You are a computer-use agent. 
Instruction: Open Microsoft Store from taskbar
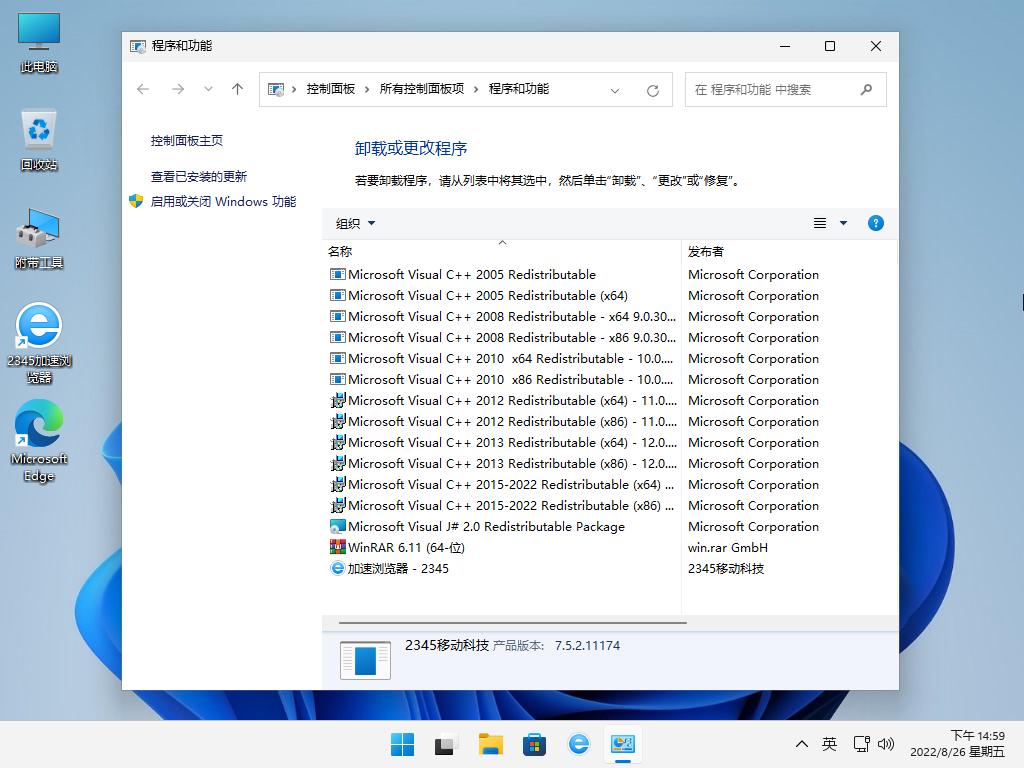point(534,744)
